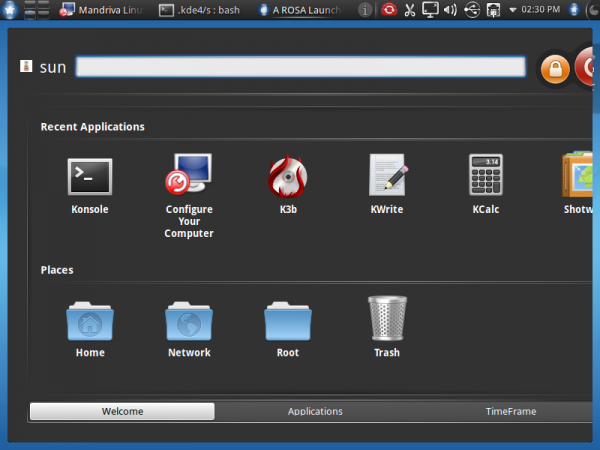Screen dimensions: 600x450
Task: Focus the launcher search field
Action: (x=300, y=67)
